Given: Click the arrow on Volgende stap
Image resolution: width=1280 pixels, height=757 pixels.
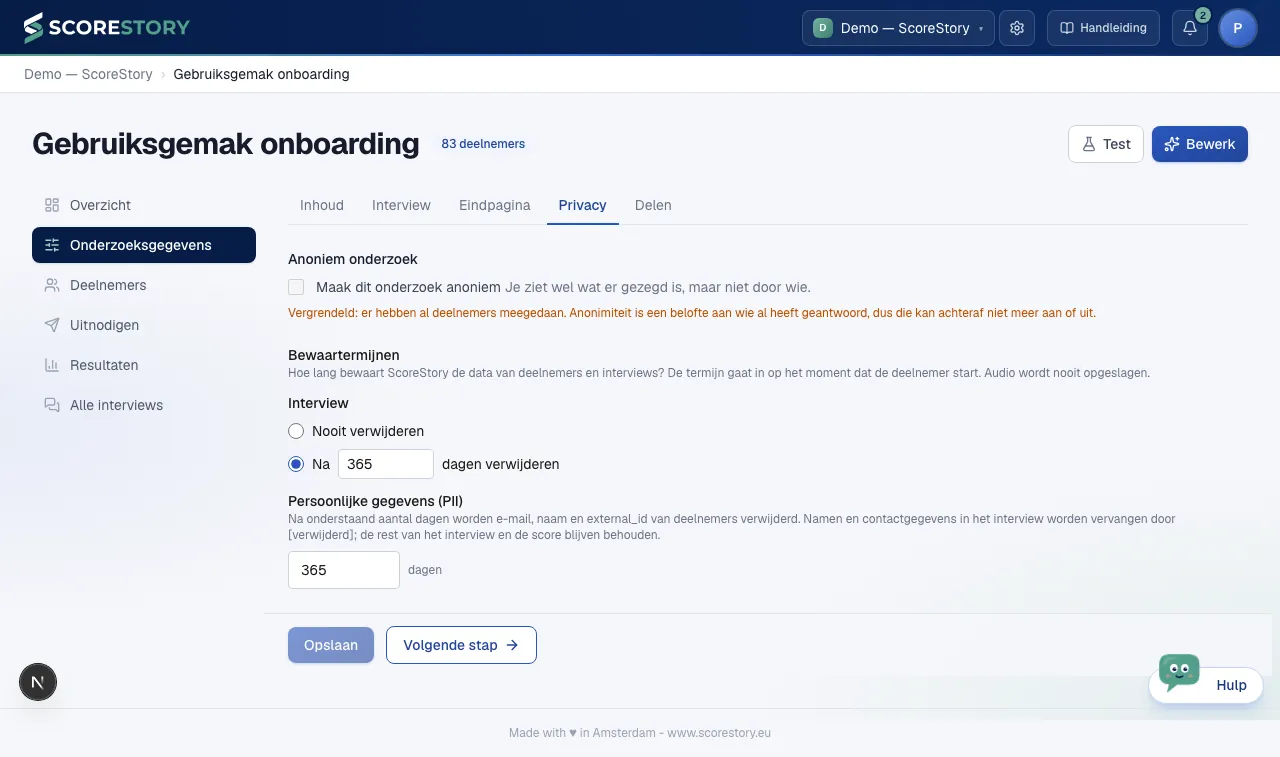Looking at the screenshot, I should [512, 645].
